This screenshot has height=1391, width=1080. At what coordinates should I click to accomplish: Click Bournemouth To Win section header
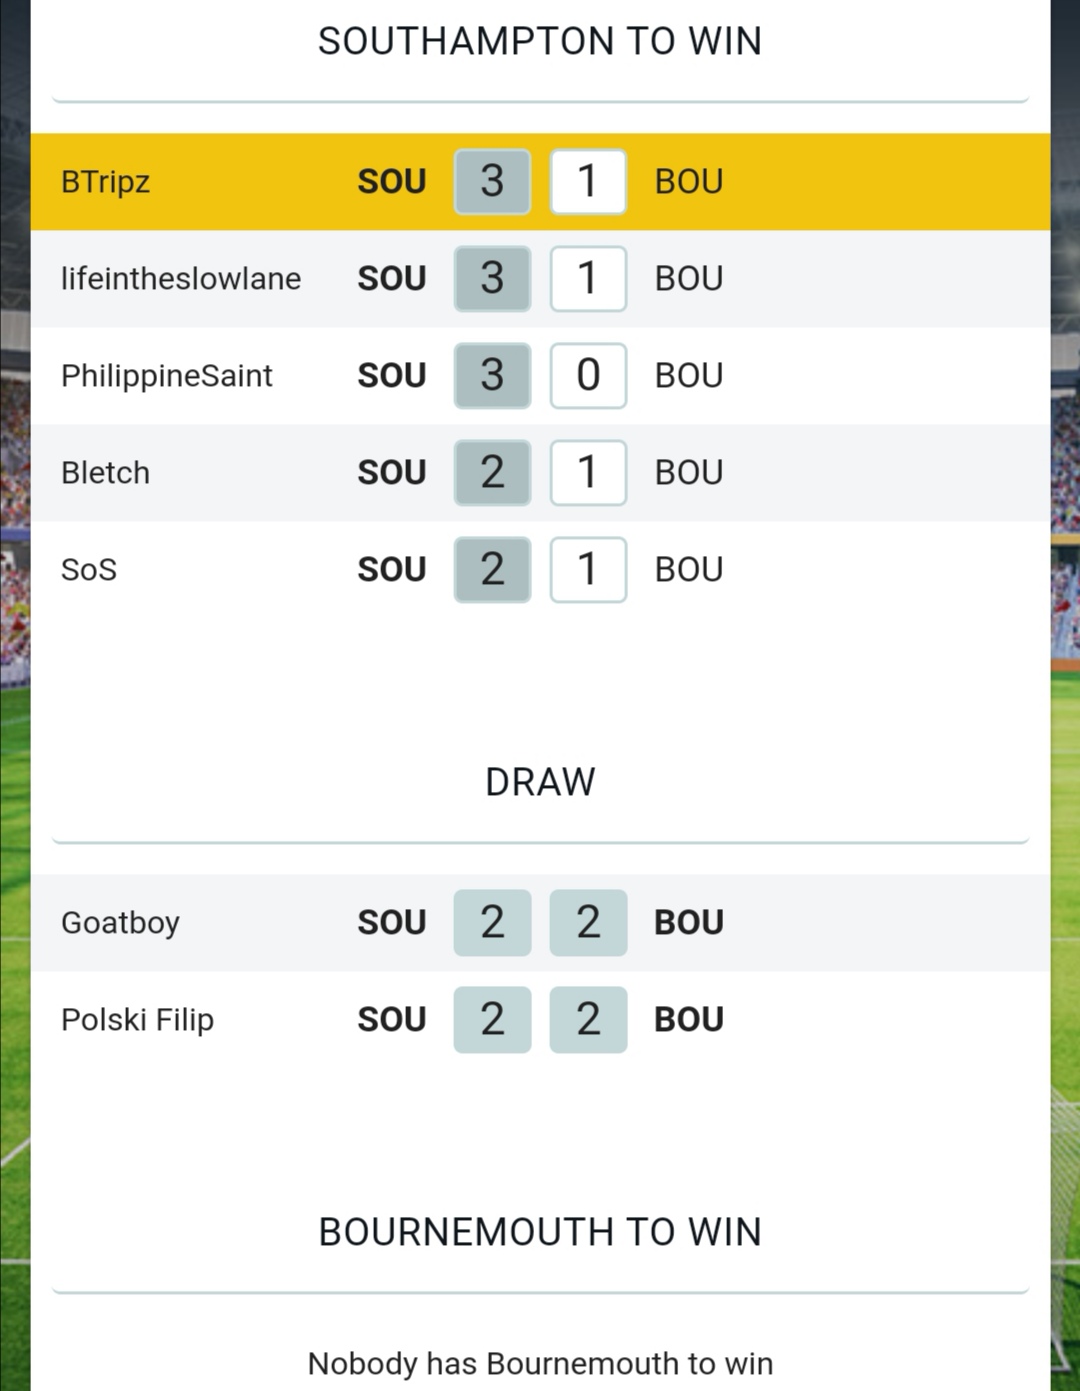click(x=540, y=1232)
